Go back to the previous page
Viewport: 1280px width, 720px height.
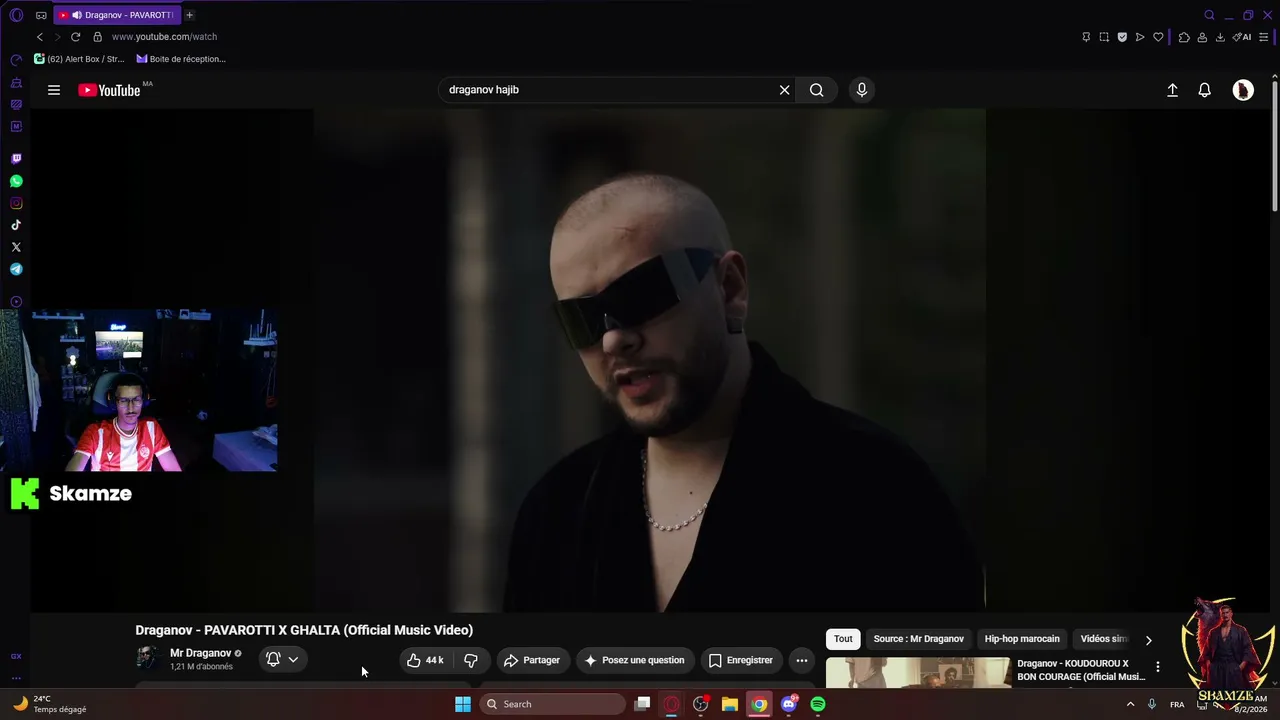[x=40, y=37]
